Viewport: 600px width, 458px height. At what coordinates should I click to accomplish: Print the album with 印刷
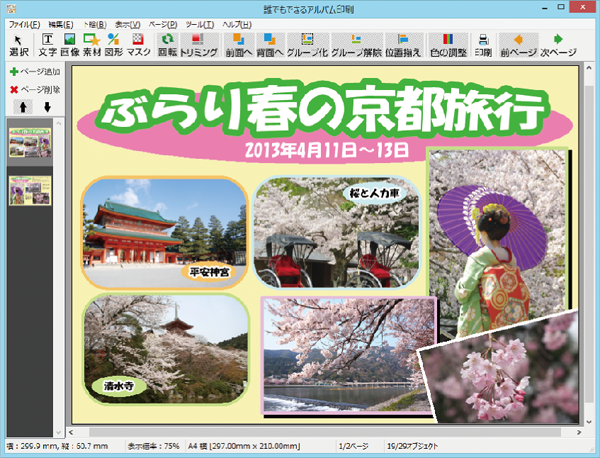click(483, 44)
